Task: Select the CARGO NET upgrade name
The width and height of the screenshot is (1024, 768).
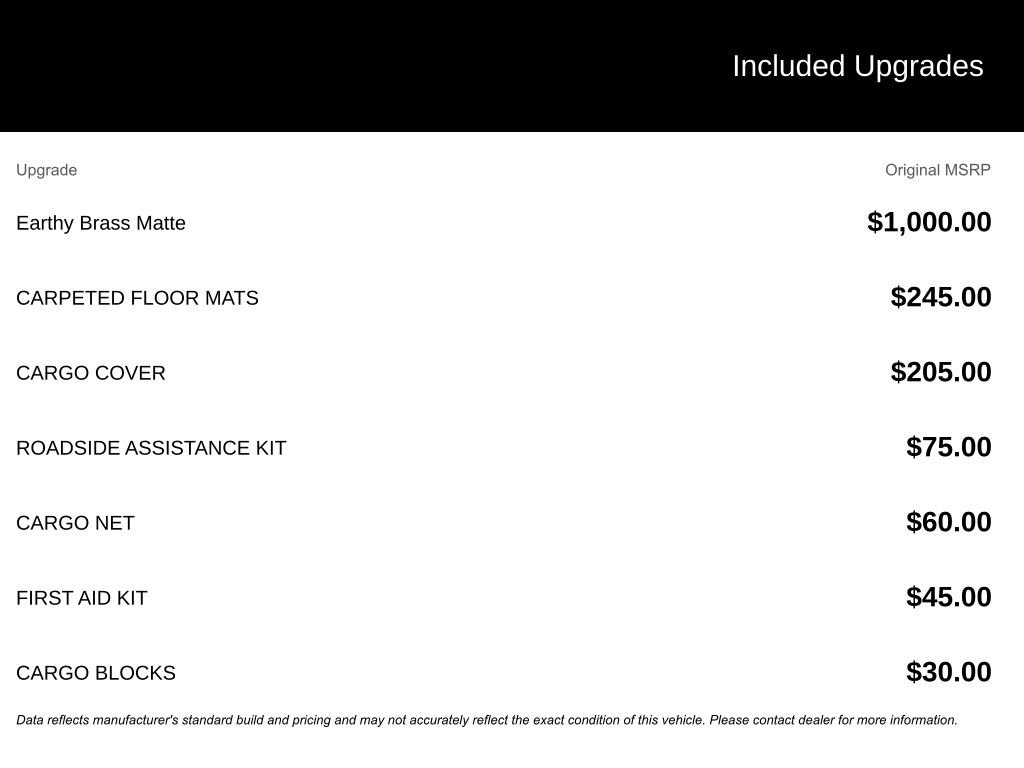Action: coord(75,523)
